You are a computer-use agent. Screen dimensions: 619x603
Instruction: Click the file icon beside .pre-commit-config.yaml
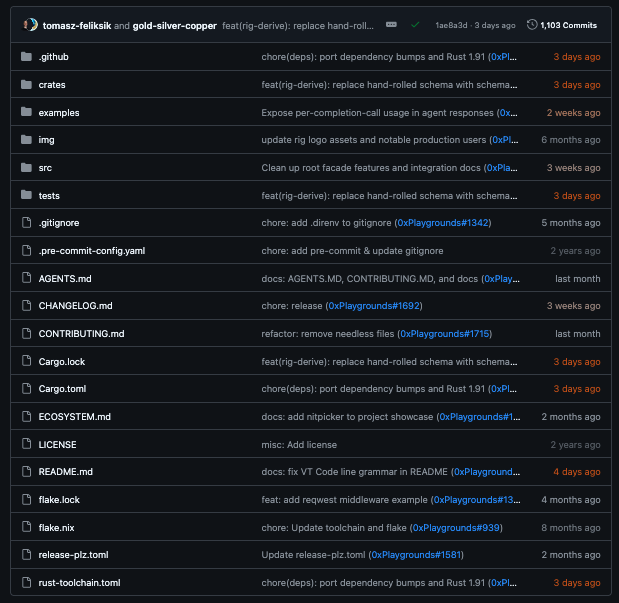26,250
